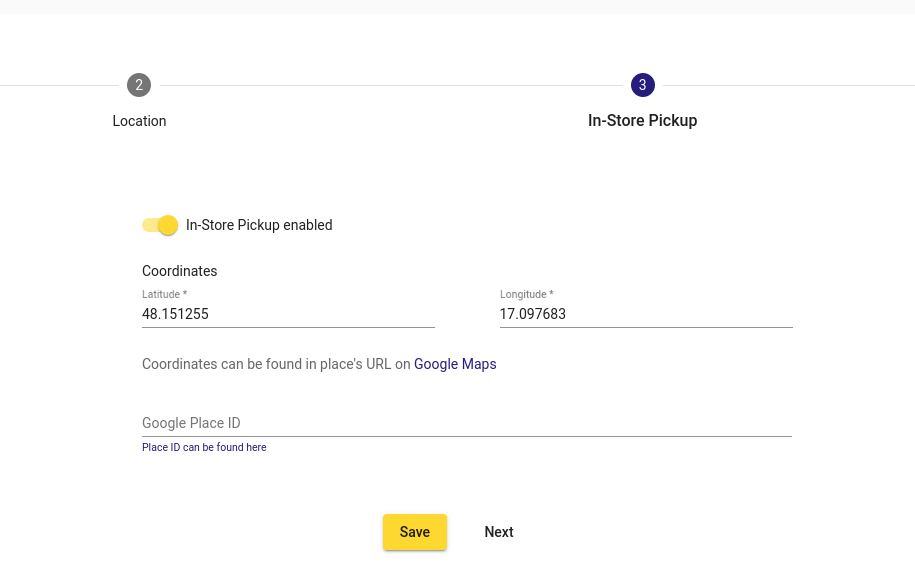Click the Coordinates section heading
The height and width of the screenshot is (573, 915).
coord(180,271)
